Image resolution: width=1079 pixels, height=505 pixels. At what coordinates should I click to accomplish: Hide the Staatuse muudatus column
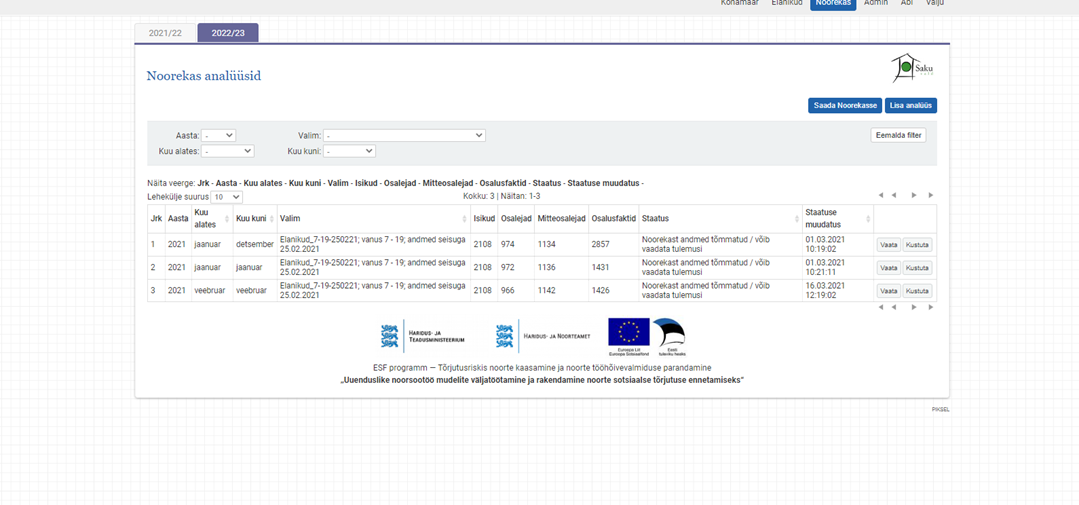(x=603, y=183)
